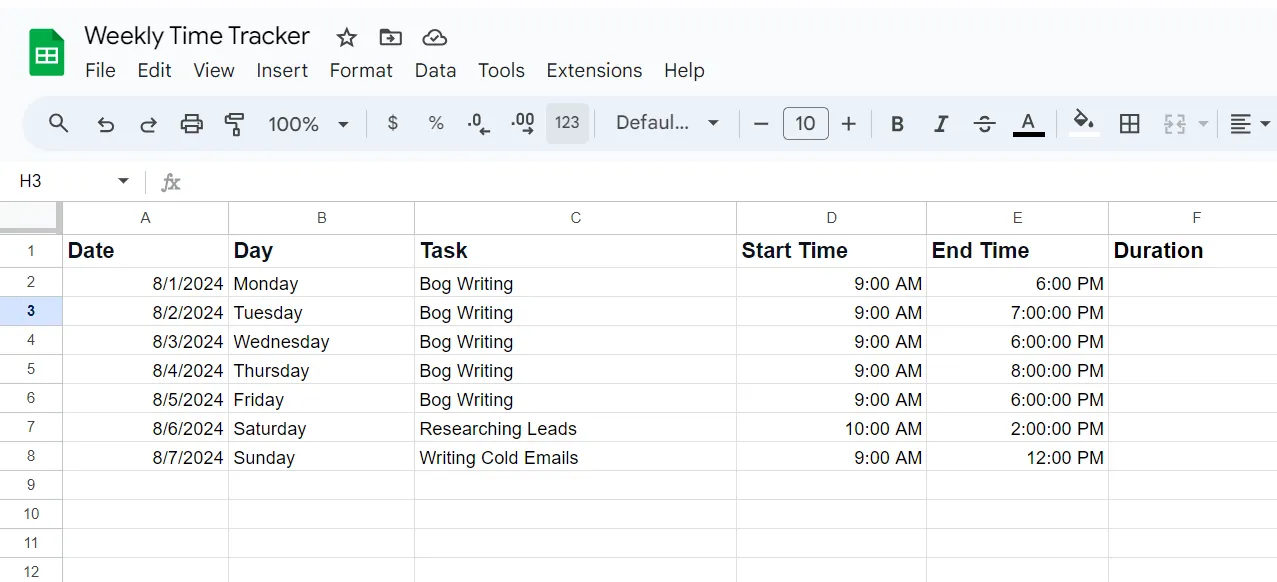1277x582 pixels.
Task: Activate the paint format tool
Action: coord(234,124)
